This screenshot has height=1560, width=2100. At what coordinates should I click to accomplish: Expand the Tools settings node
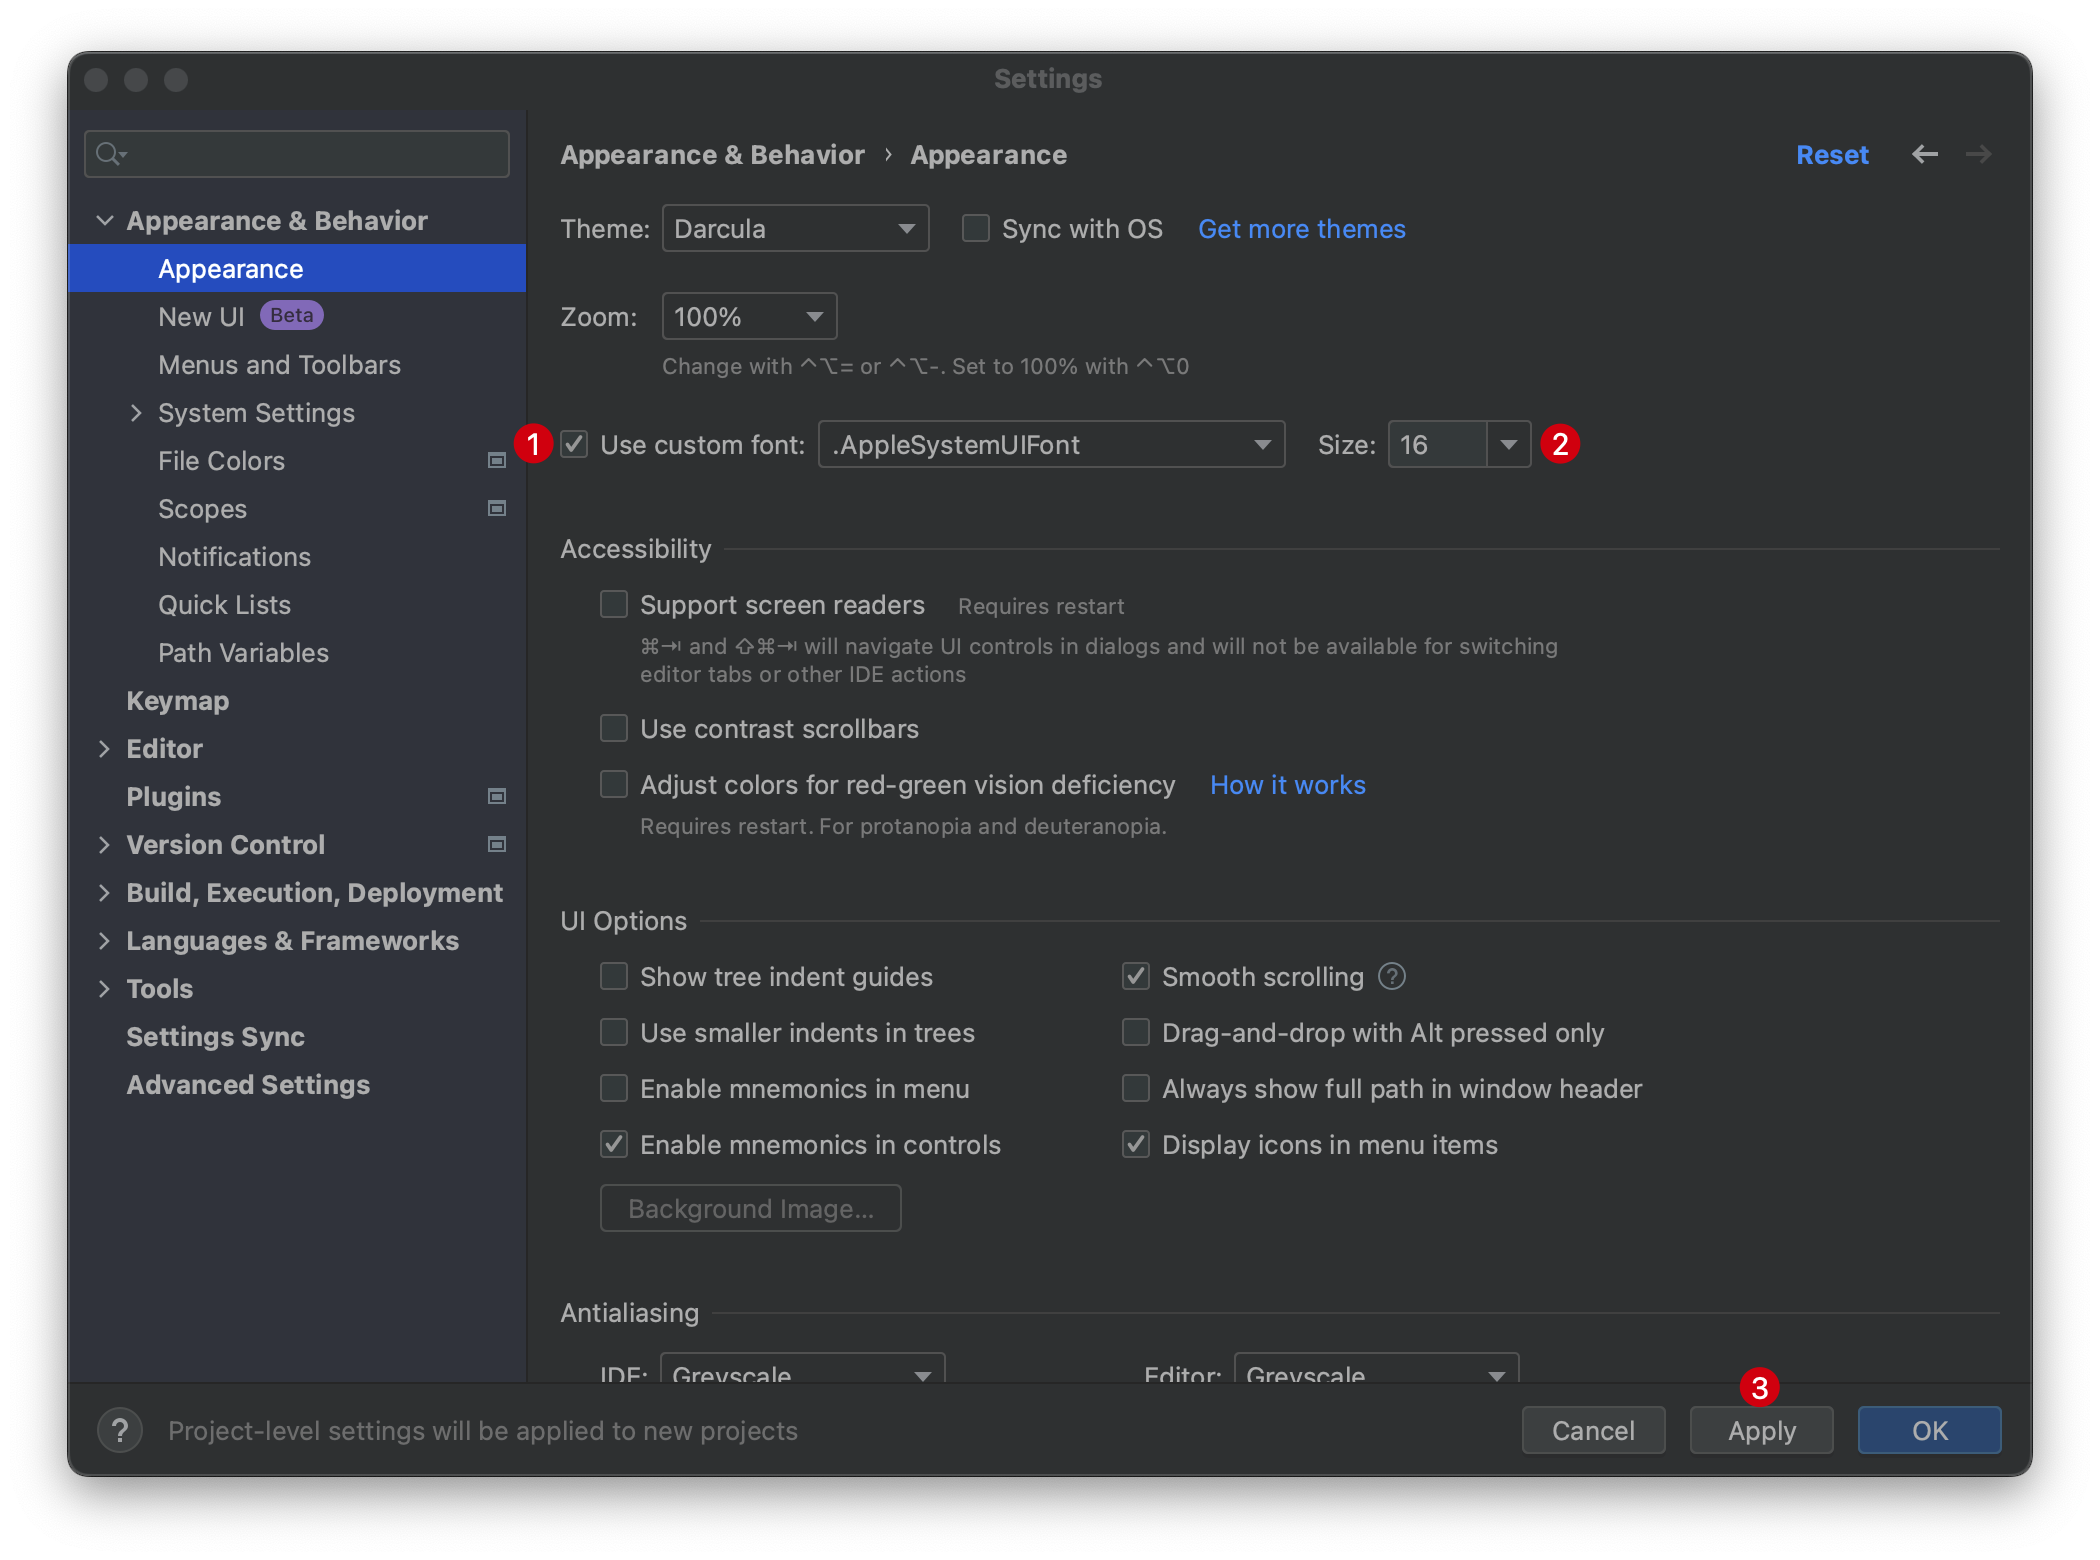tap(104, 988)
